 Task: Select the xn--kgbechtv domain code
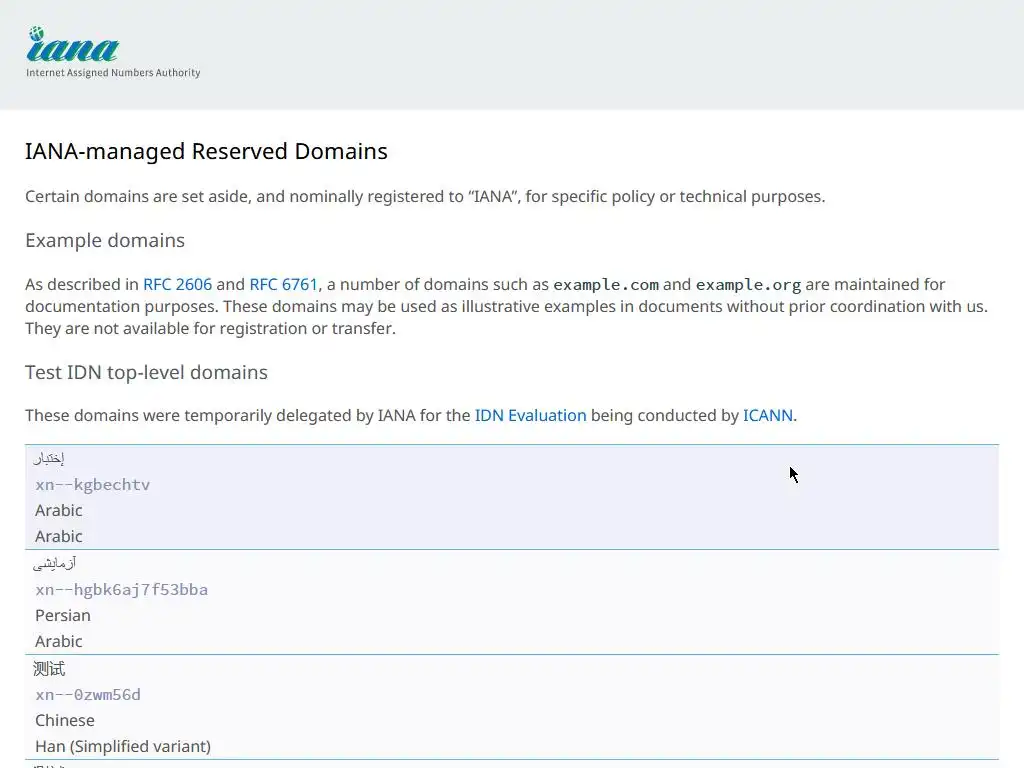92,485
